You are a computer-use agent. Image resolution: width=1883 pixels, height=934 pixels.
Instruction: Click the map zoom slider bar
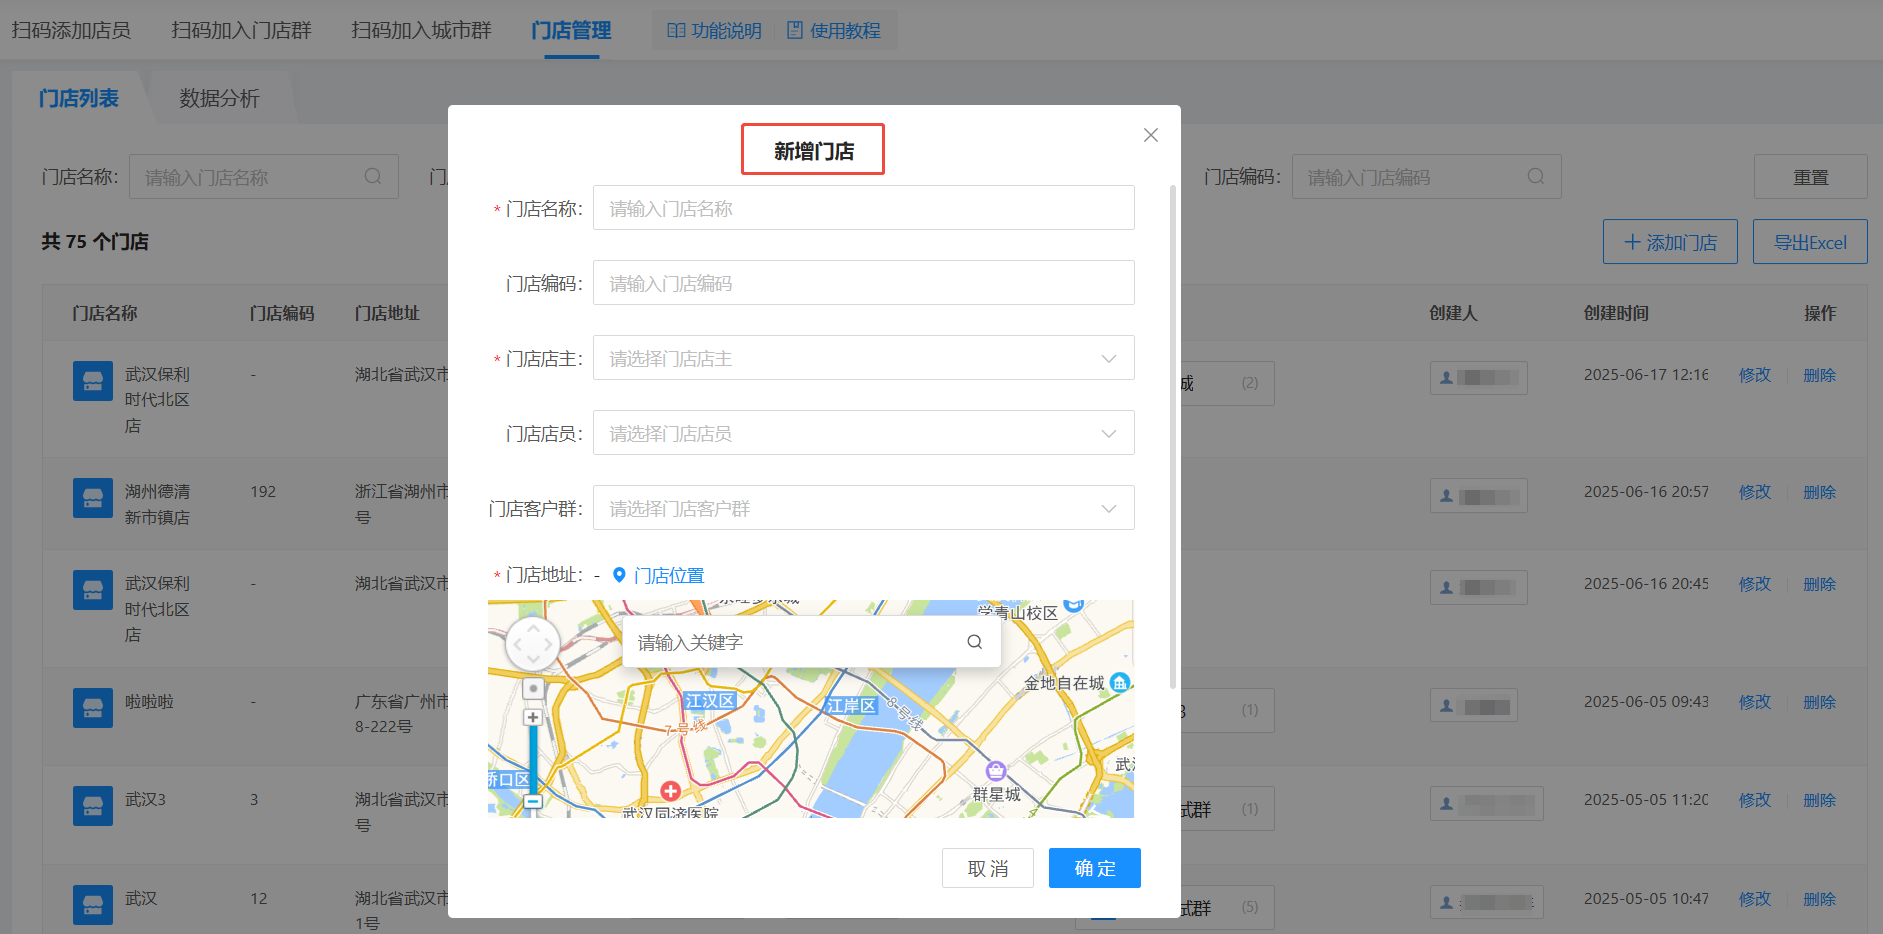point(533,760)
